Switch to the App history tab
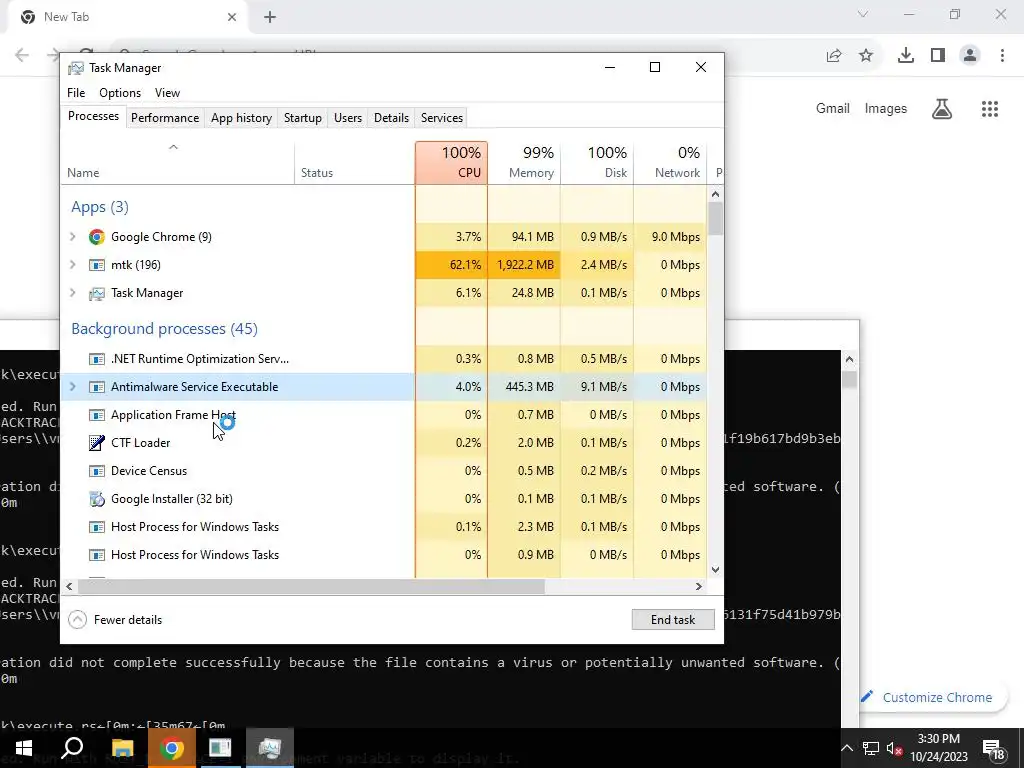This screenshot has width=1024, height=768. coord(241,118)
